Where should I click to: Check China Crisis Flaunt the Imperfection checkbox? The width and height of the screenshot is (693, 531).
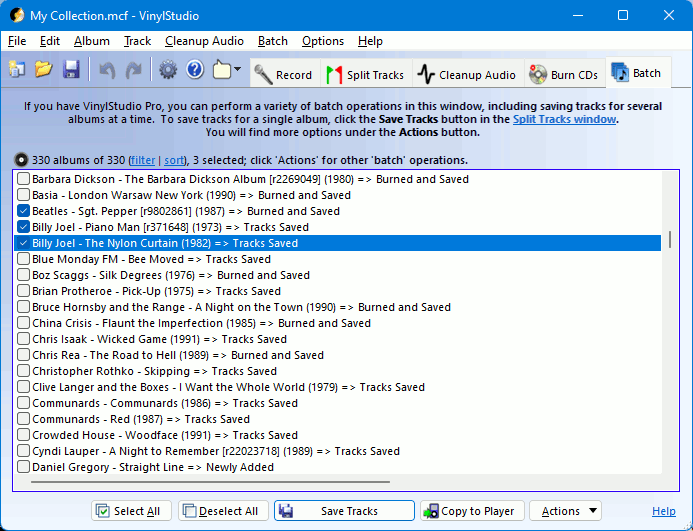pos(23,323)
